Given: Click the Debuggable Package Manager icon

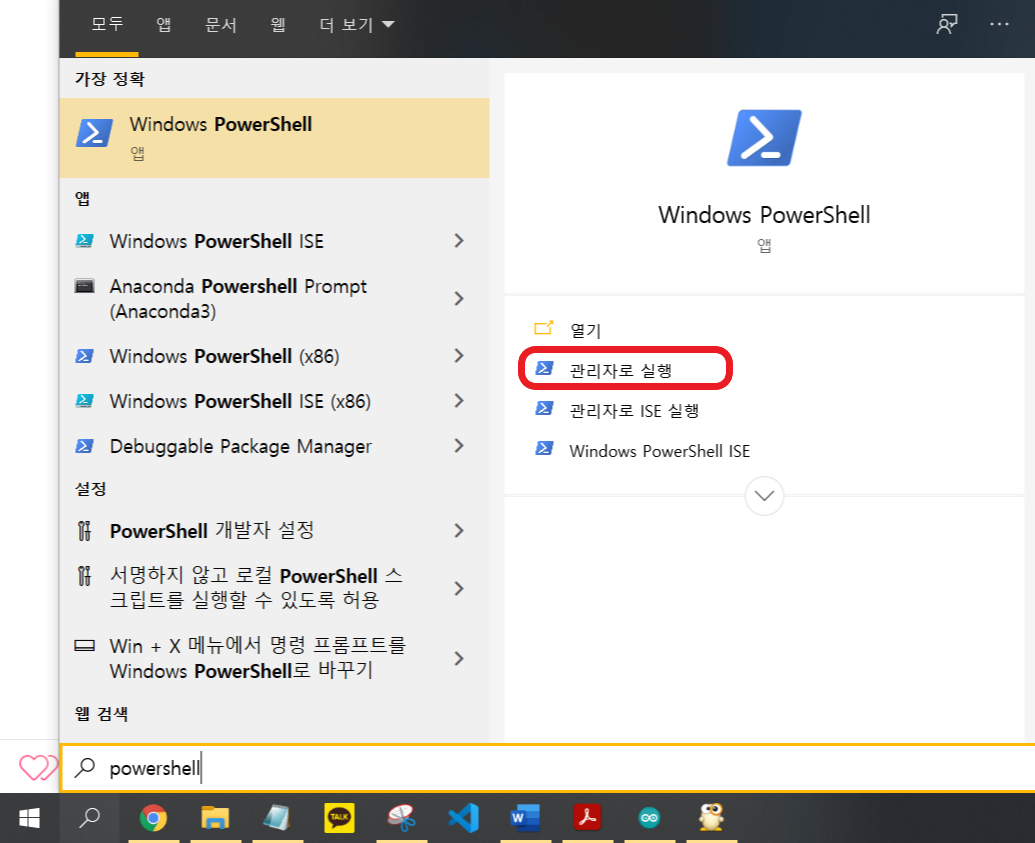Looking at the screenshot, I should click(84, 446).
